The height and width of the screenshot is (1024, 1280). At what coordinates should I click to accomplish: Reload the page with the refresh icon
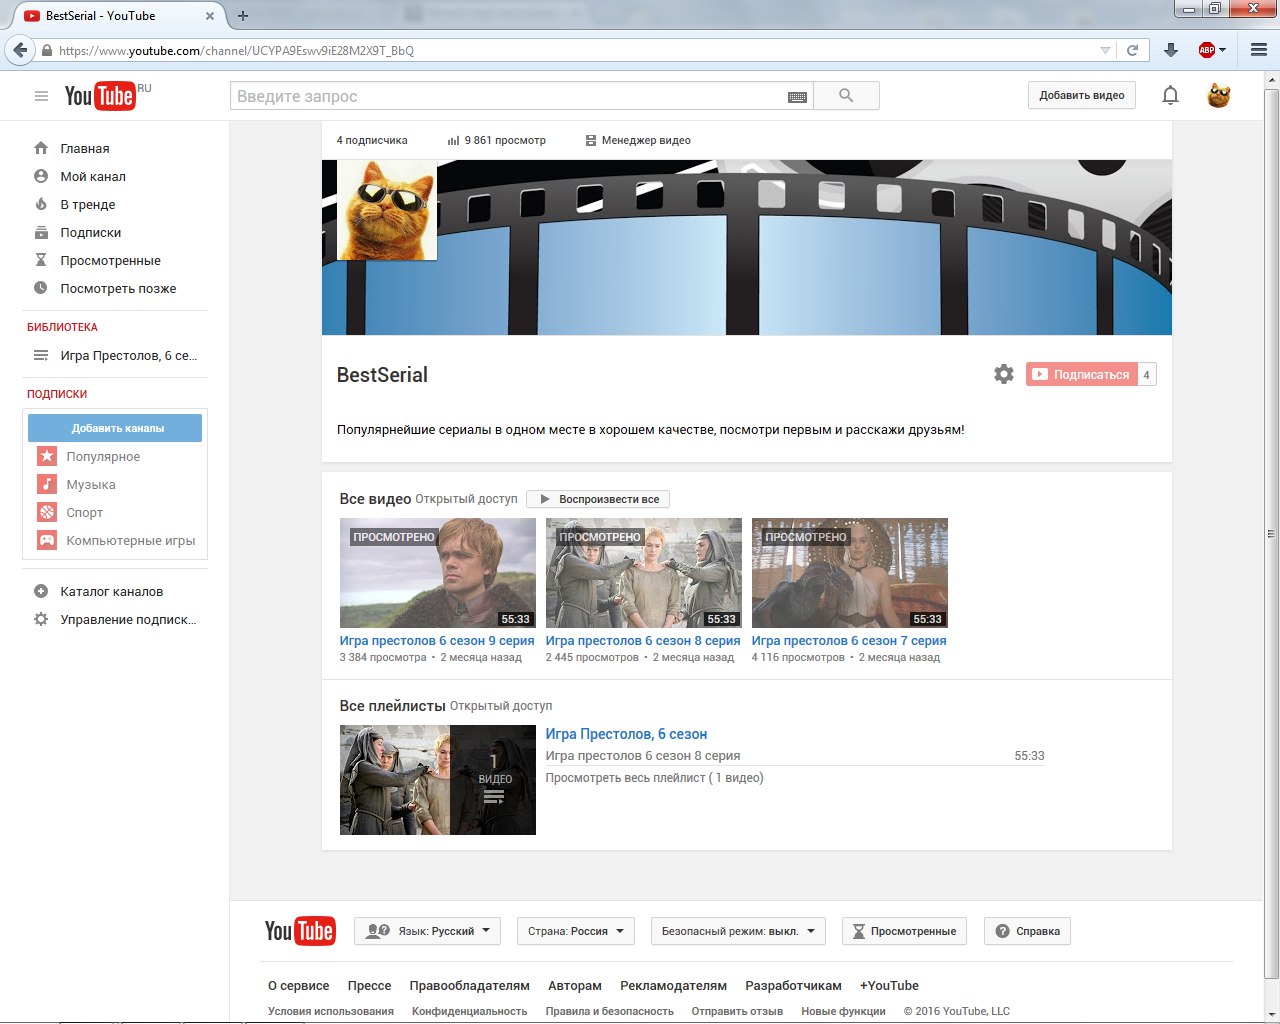[x=1132, y=50]
